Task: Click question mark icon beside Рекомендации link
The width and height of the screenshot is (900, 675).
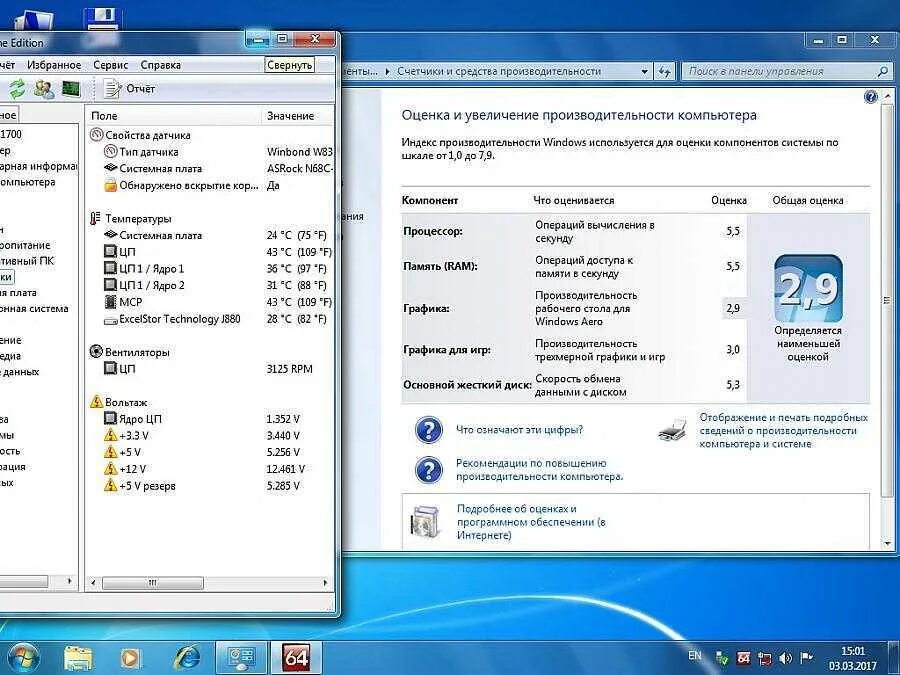Action: [x=429, y=470]
